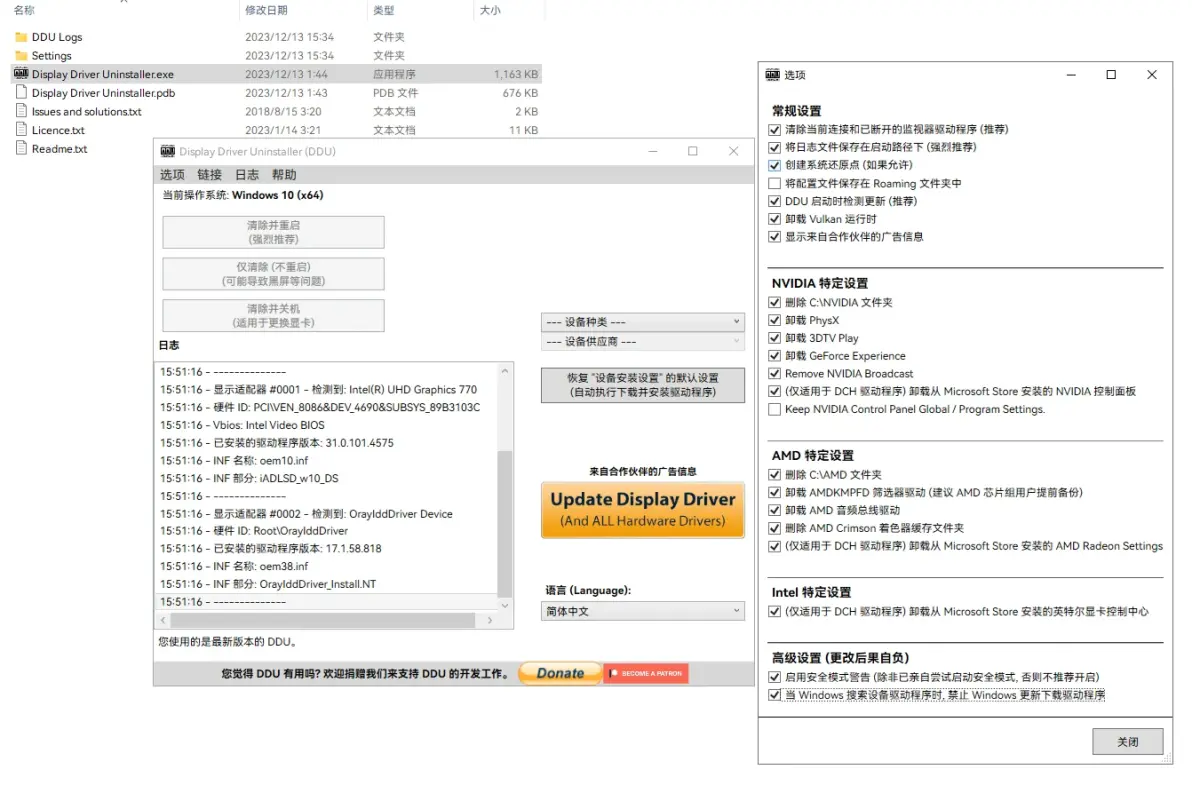Click the Settings folder icon
The height and width of the screenshot is (785, 1192).
tap(21, 56)
